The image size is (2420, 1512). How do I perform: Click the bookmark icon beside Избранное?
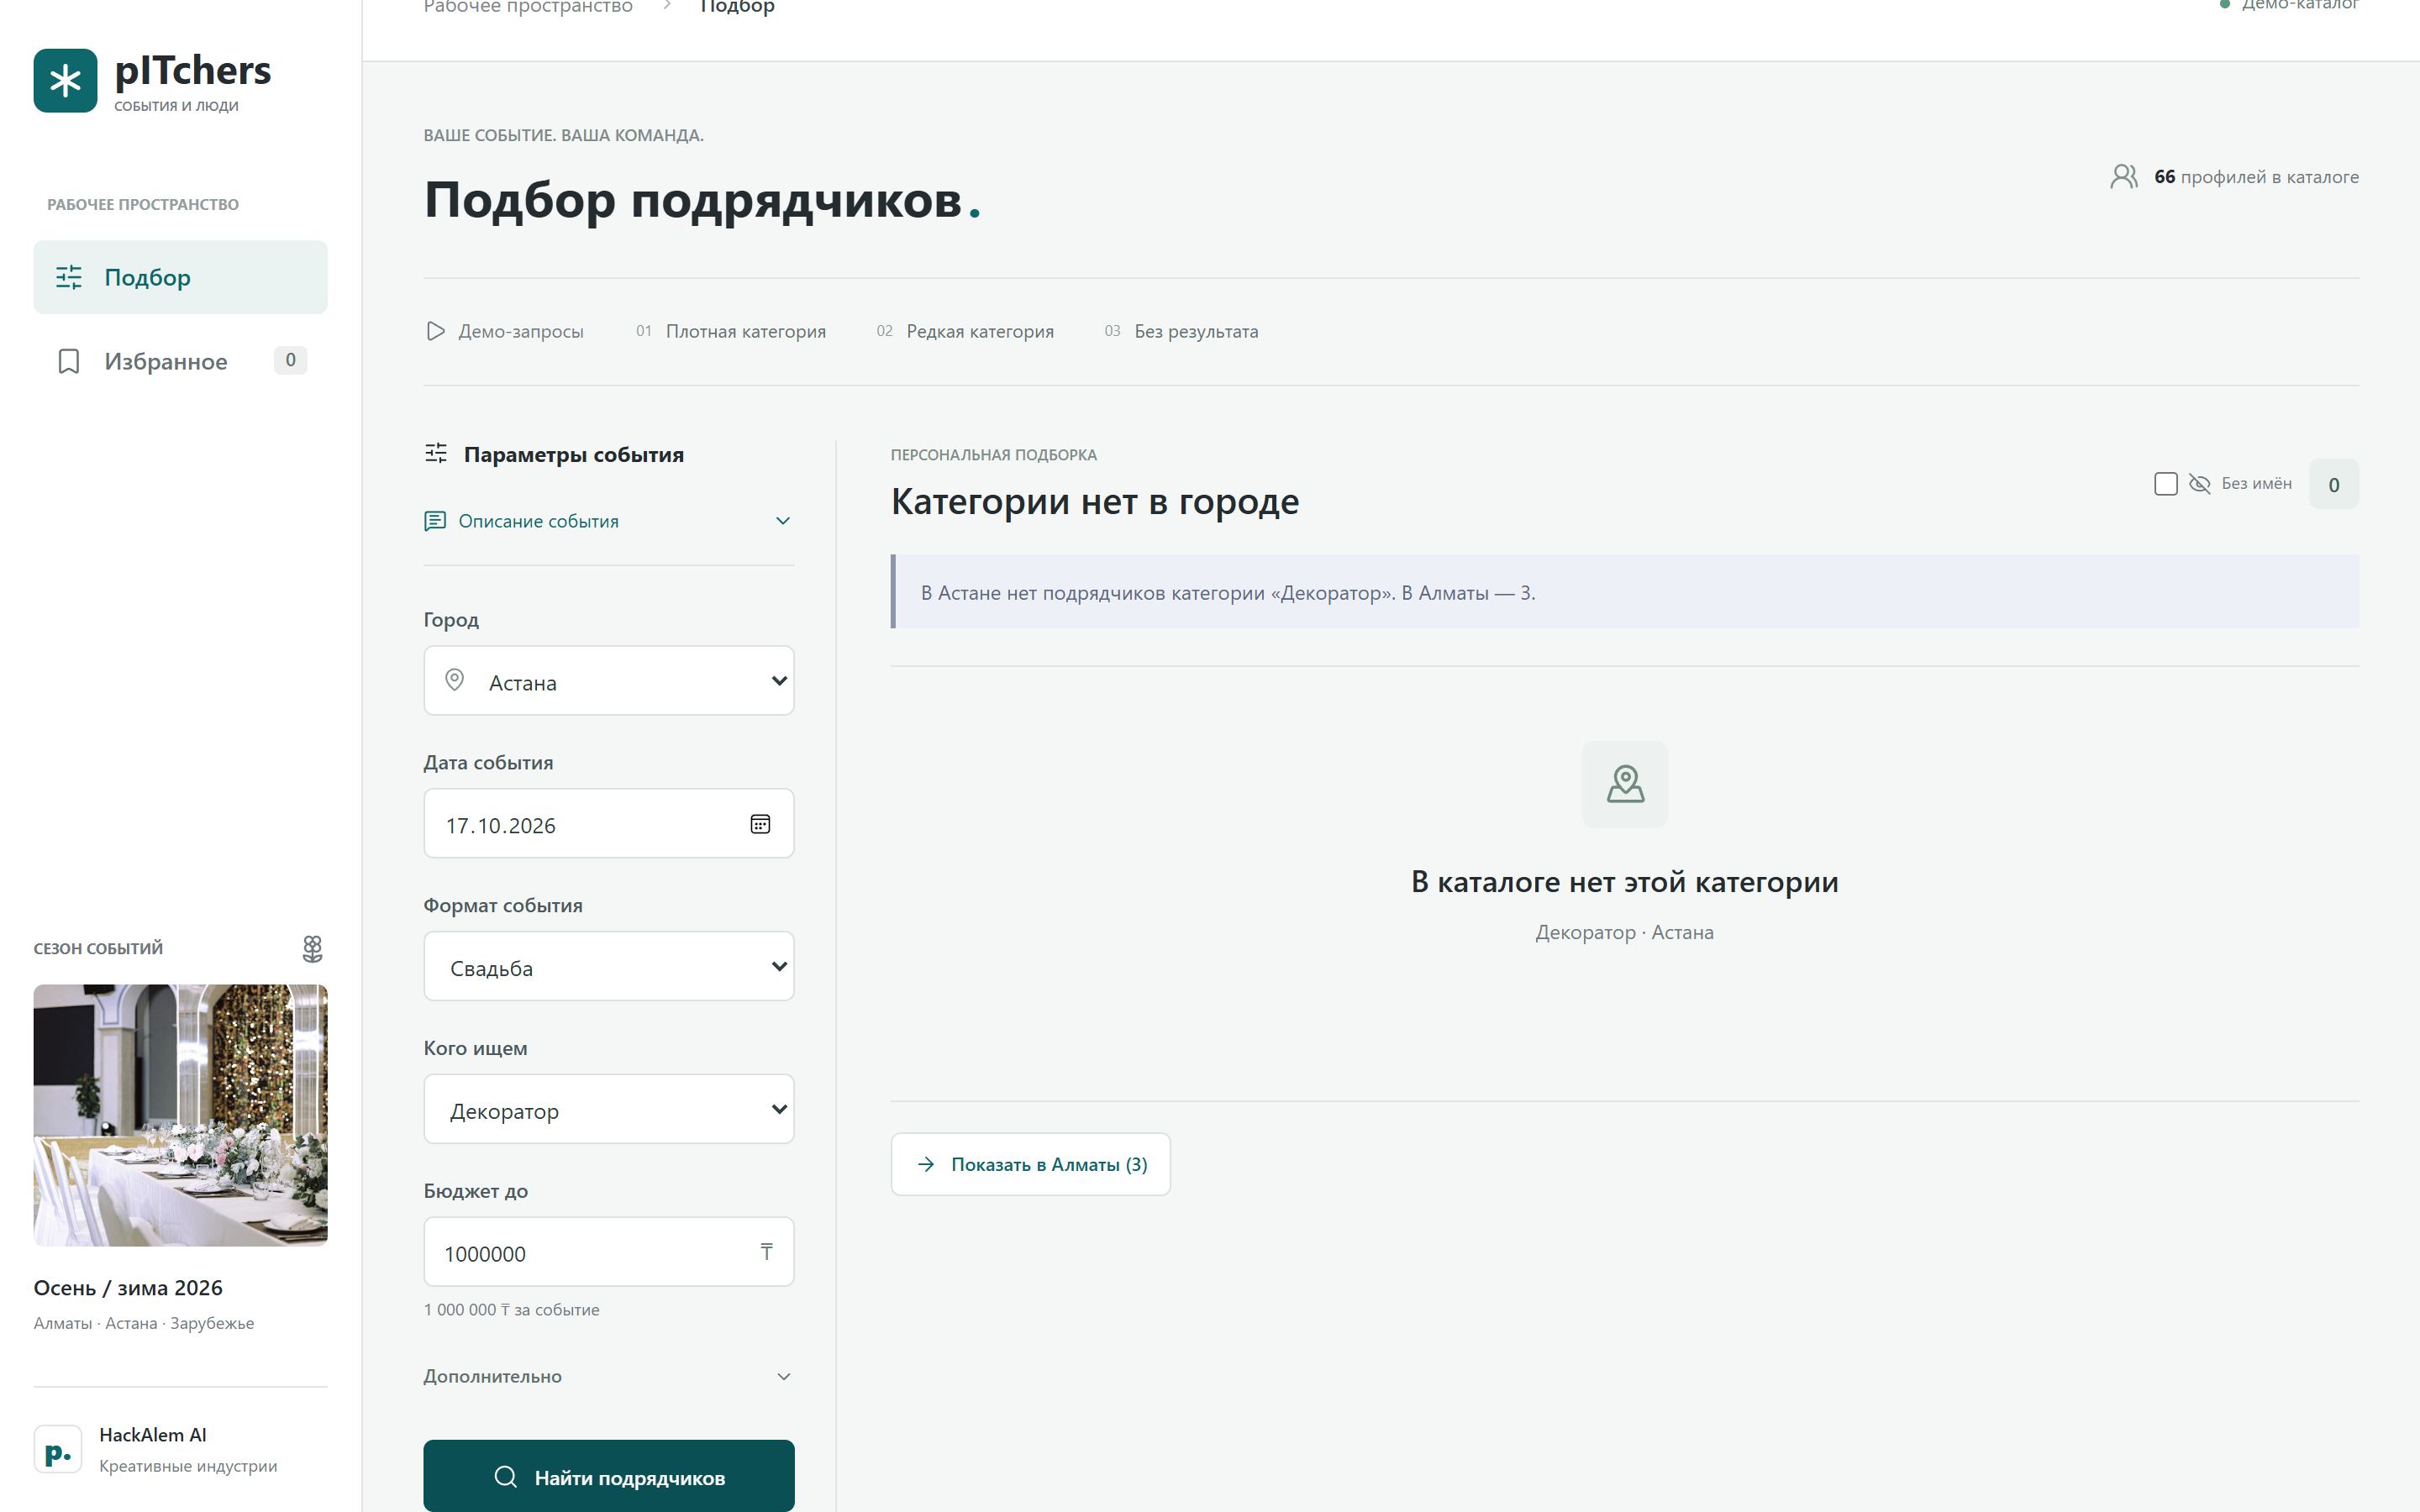tap(69, 361)
